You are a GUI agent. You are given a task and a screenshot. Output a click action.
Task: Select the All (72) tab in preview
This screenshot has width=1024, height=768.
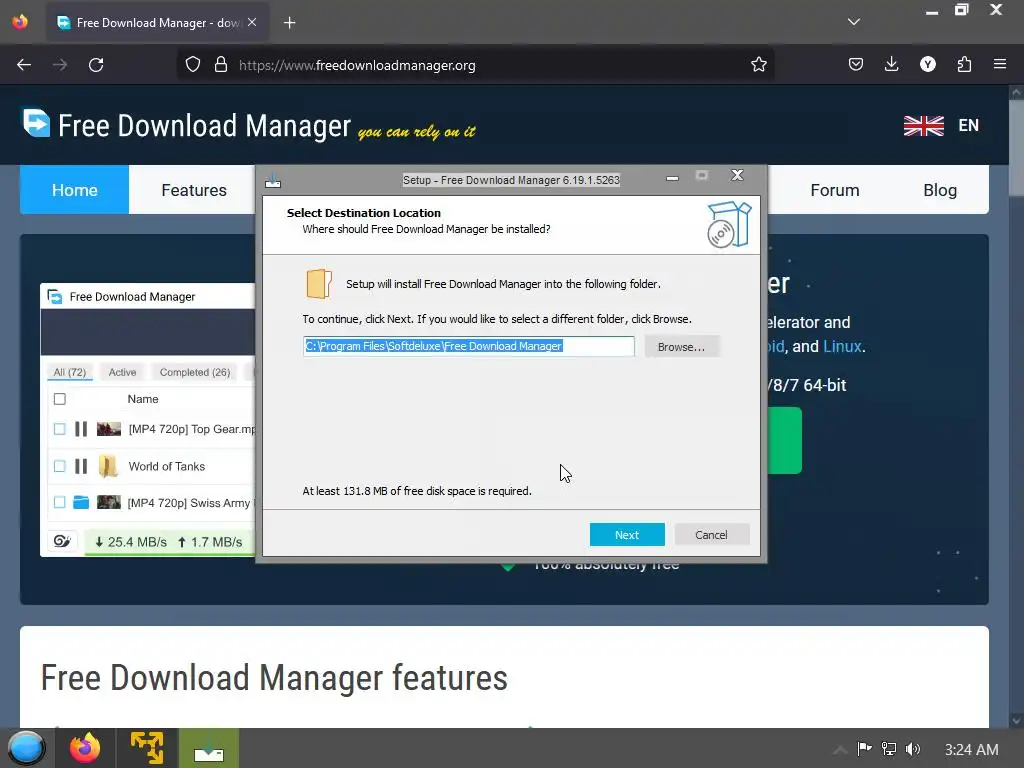coord(69,372)
